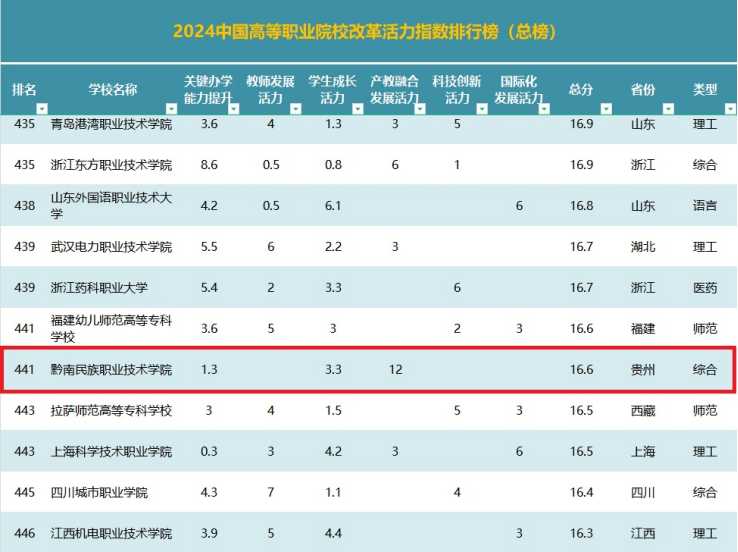Open the 类型 column filter dropdown

click(728, 108)
